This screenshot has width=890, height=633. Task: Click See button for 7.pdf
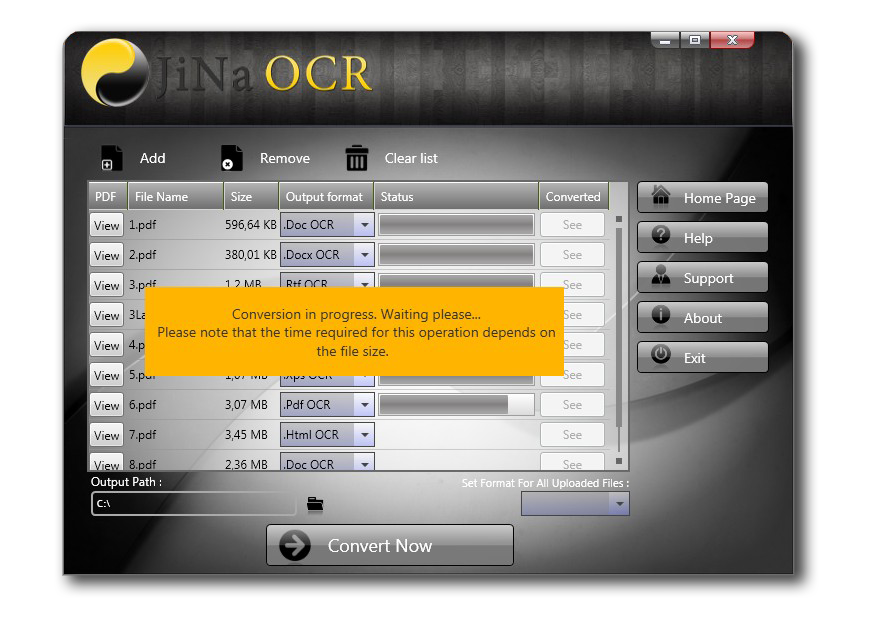tap(572, 435)
